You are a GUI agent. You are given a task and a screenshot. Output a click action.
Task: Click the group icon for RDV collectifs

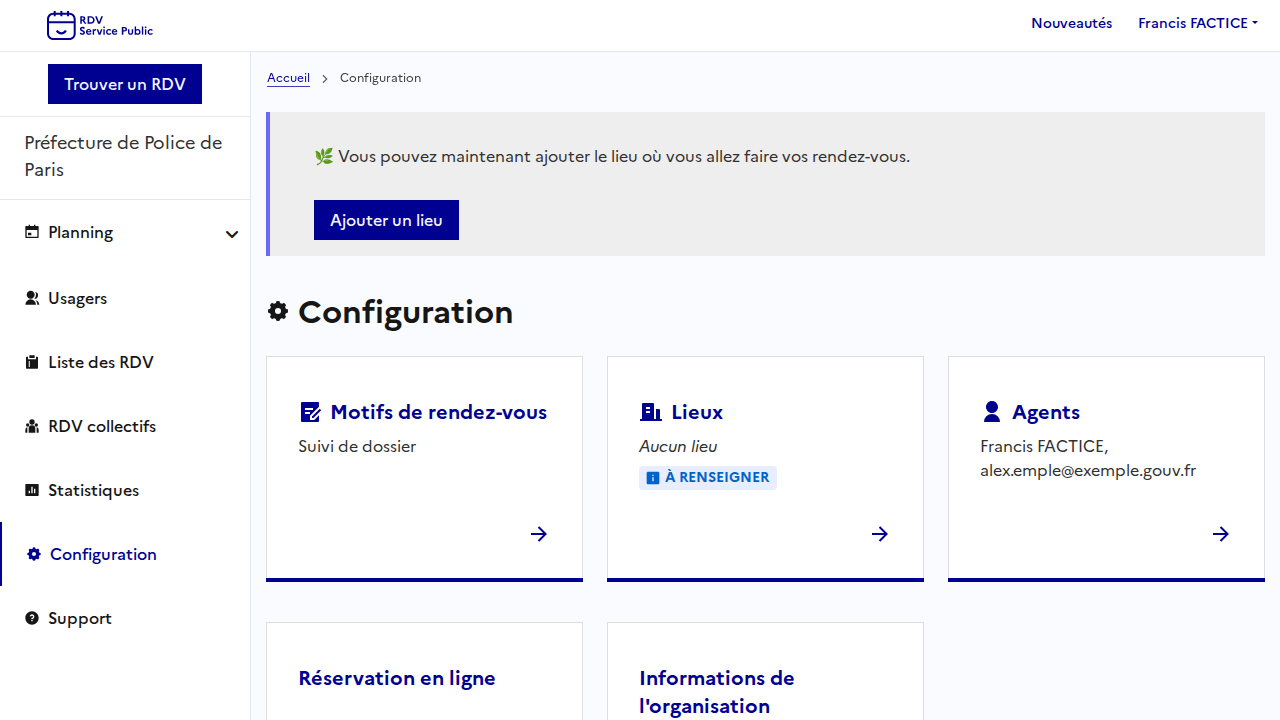(32, 426)
